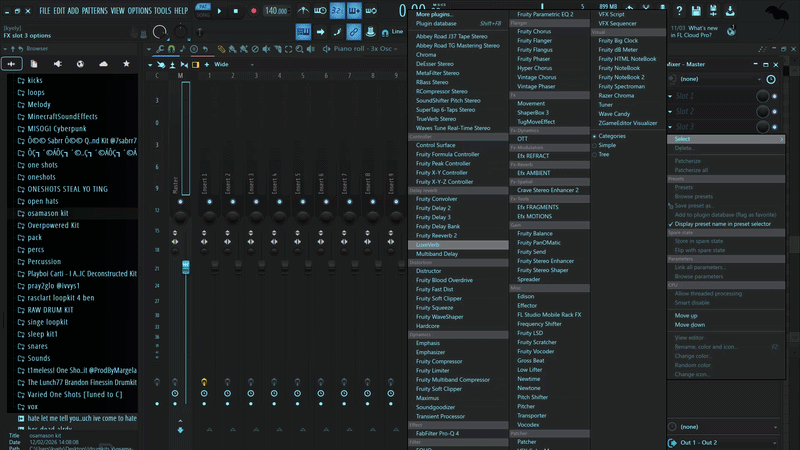Click the magnet snap icon beside Line

point(385,33)
